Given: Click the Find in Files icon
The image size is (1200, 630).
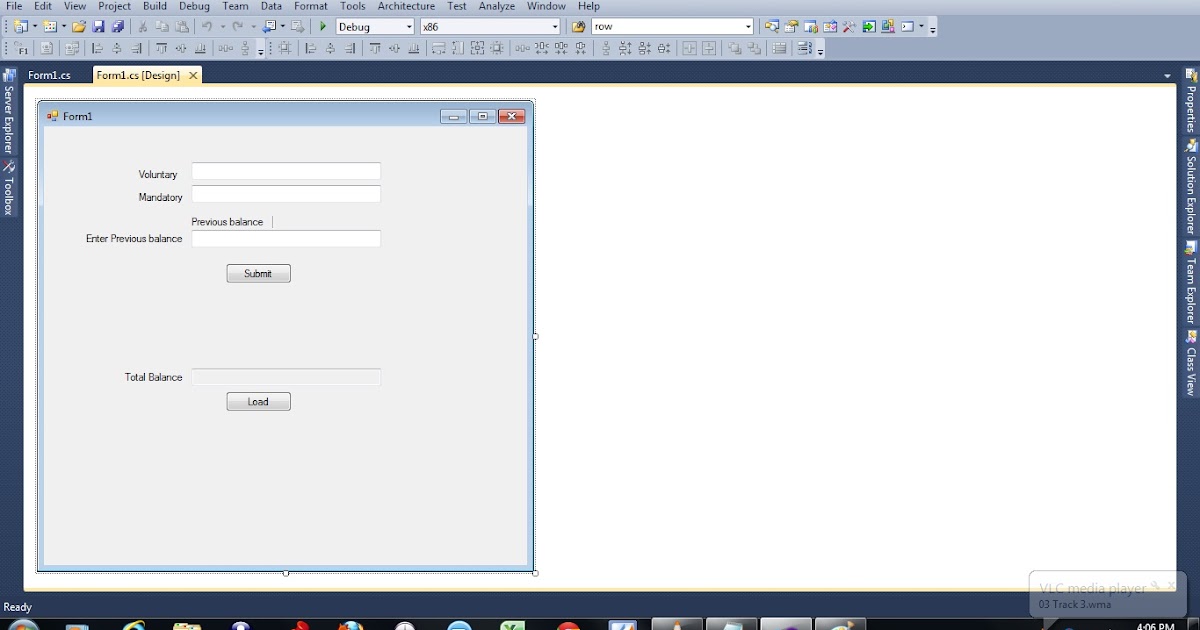Looking at the screenshot, I should pyautogui.click(x=578, y=27).
